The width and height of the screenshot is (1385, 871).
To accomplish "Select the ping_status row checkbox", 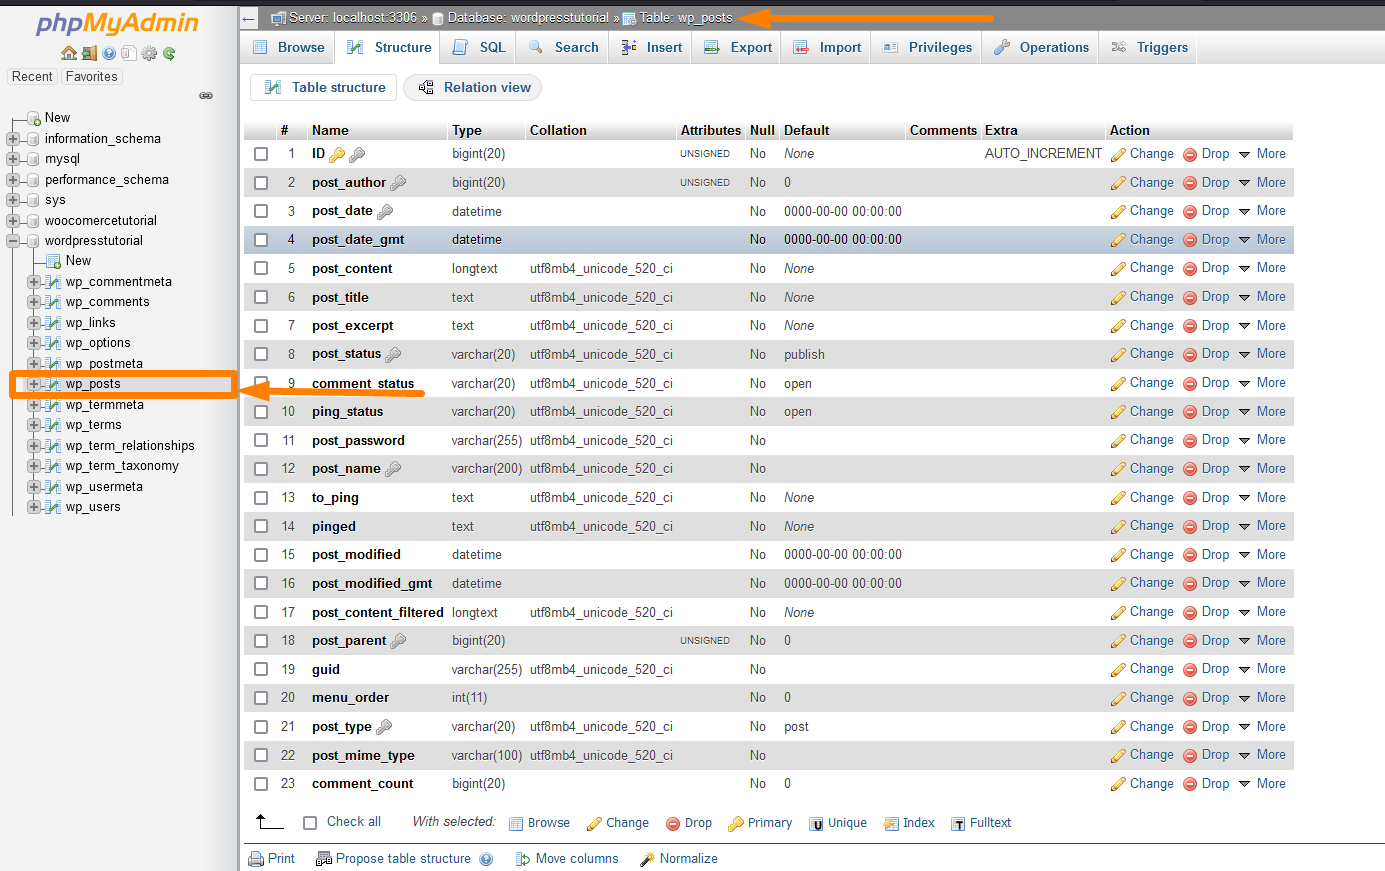I will click(x=261, y=412).
